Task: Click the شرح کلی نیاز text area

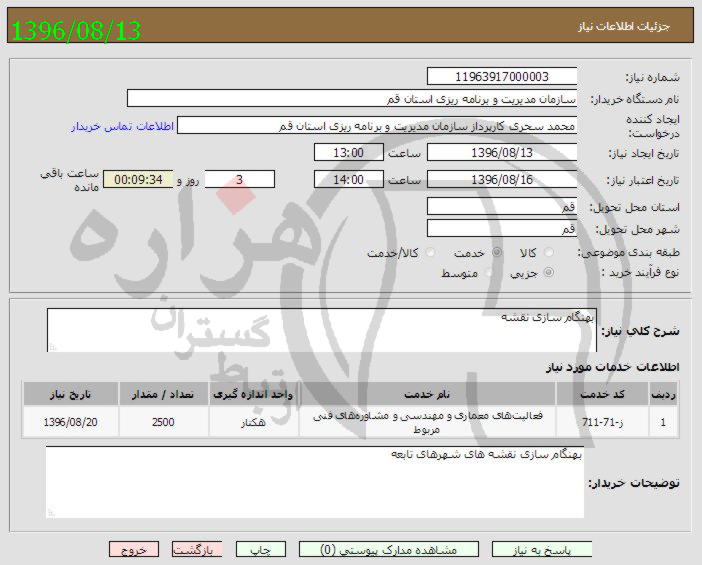Action: tap(322, 330)
